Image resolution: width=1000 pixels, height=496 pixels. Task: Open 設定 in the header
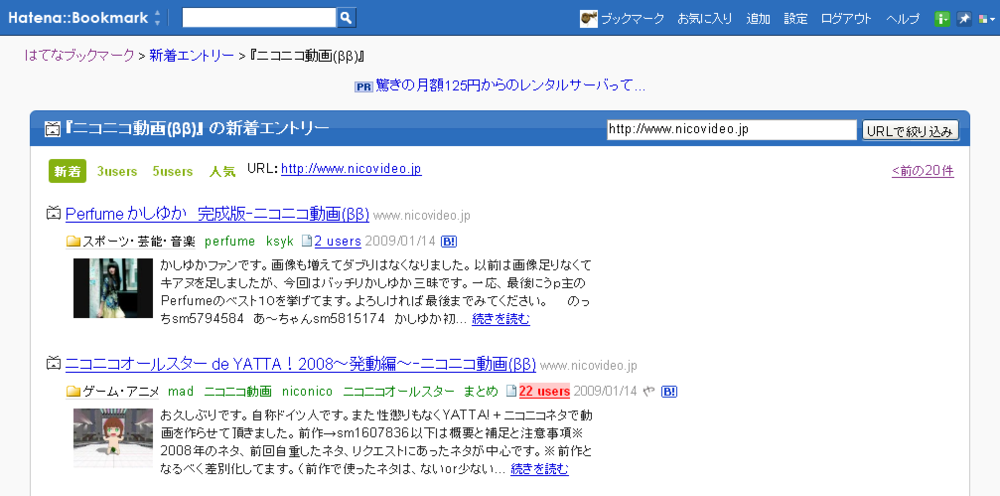click(x=796, y=18)
